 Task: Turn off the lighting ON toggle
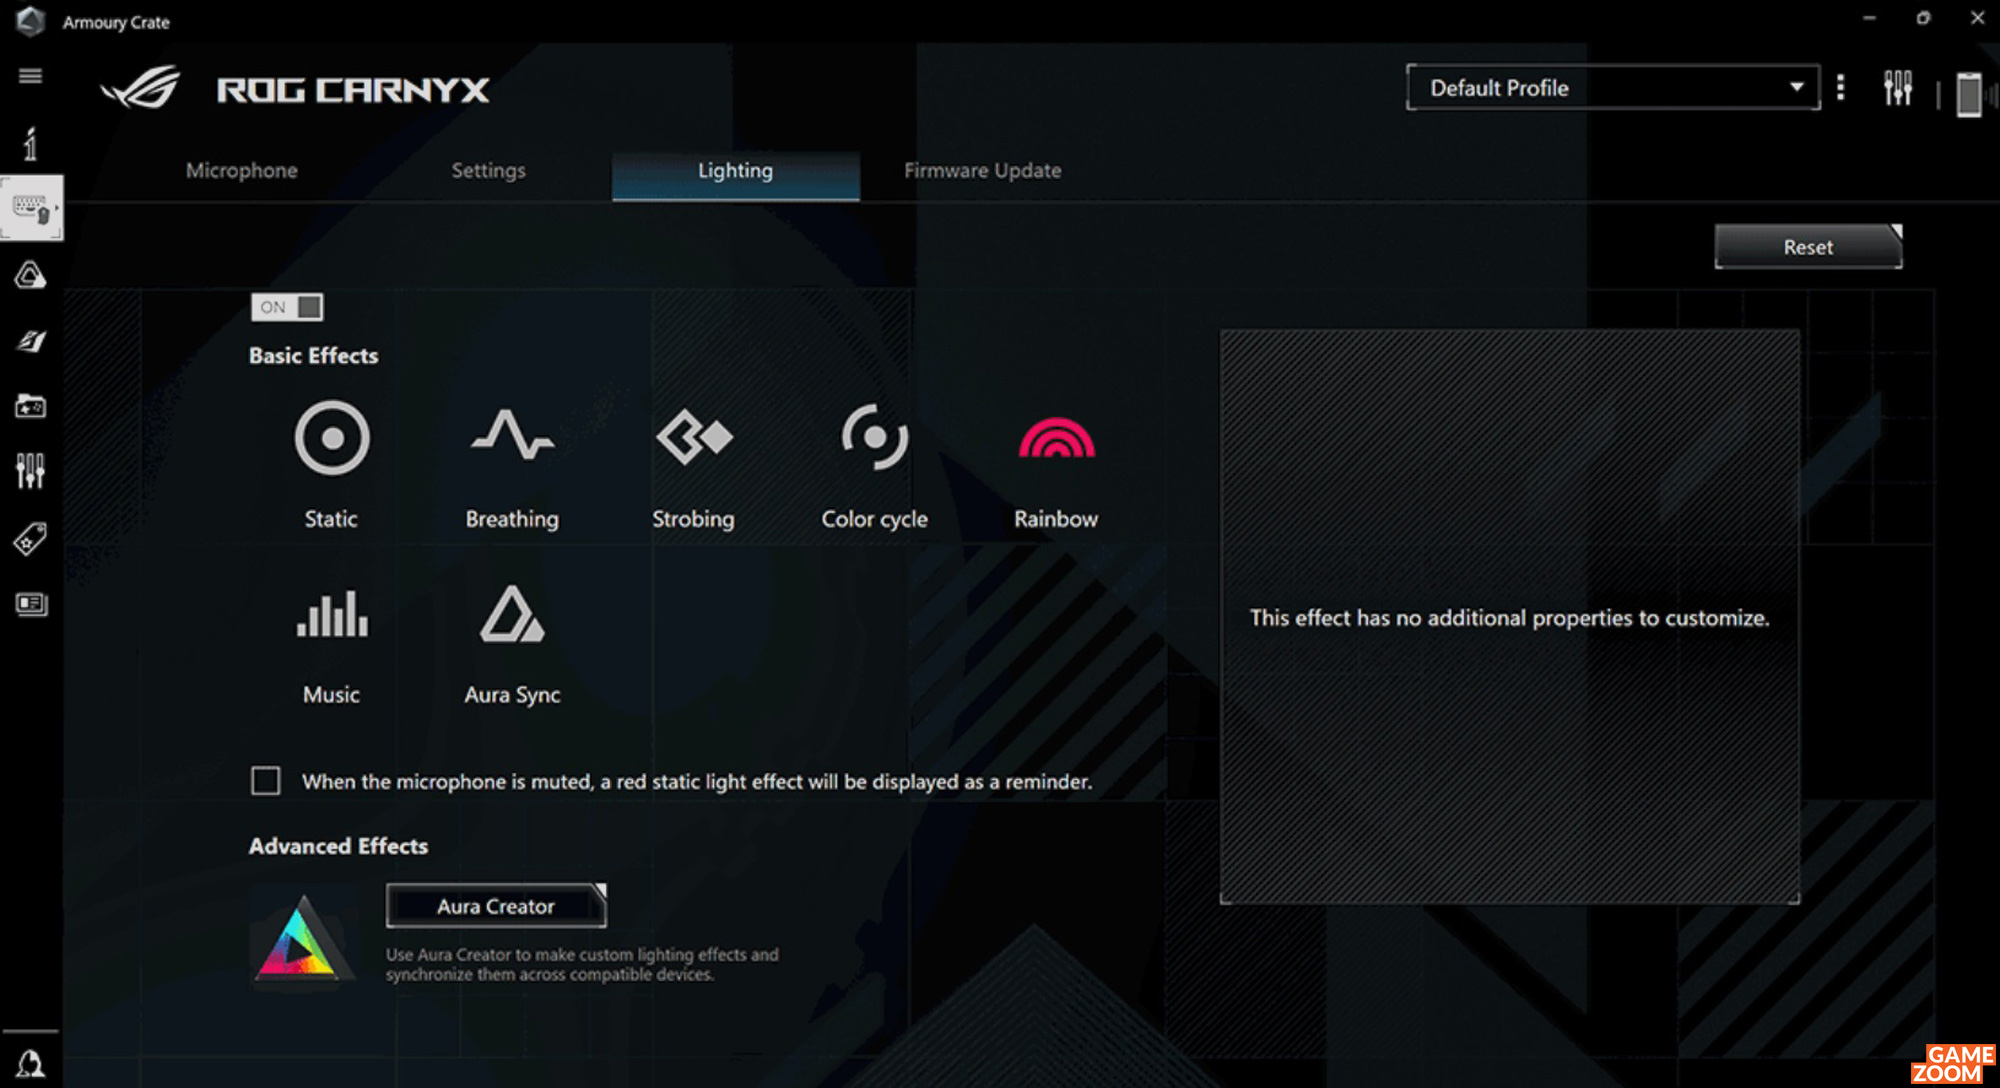pyautogui.click(x=287, y=307)
